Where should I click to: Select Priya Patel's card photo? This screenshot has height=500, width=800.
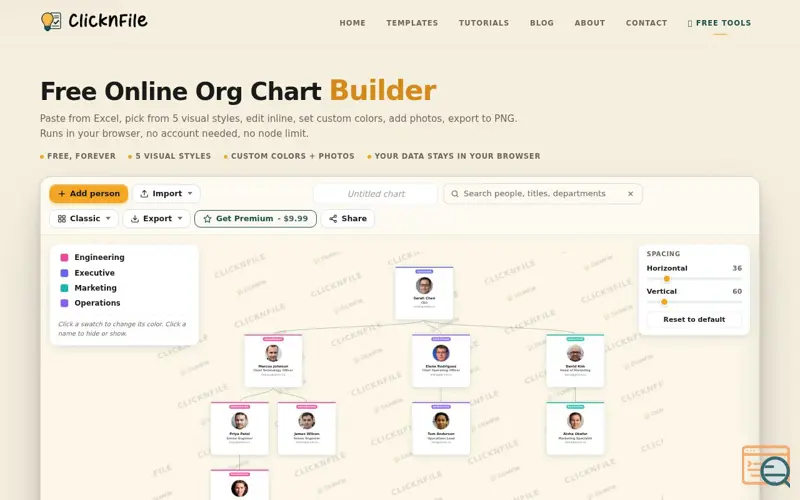[239, 421]
